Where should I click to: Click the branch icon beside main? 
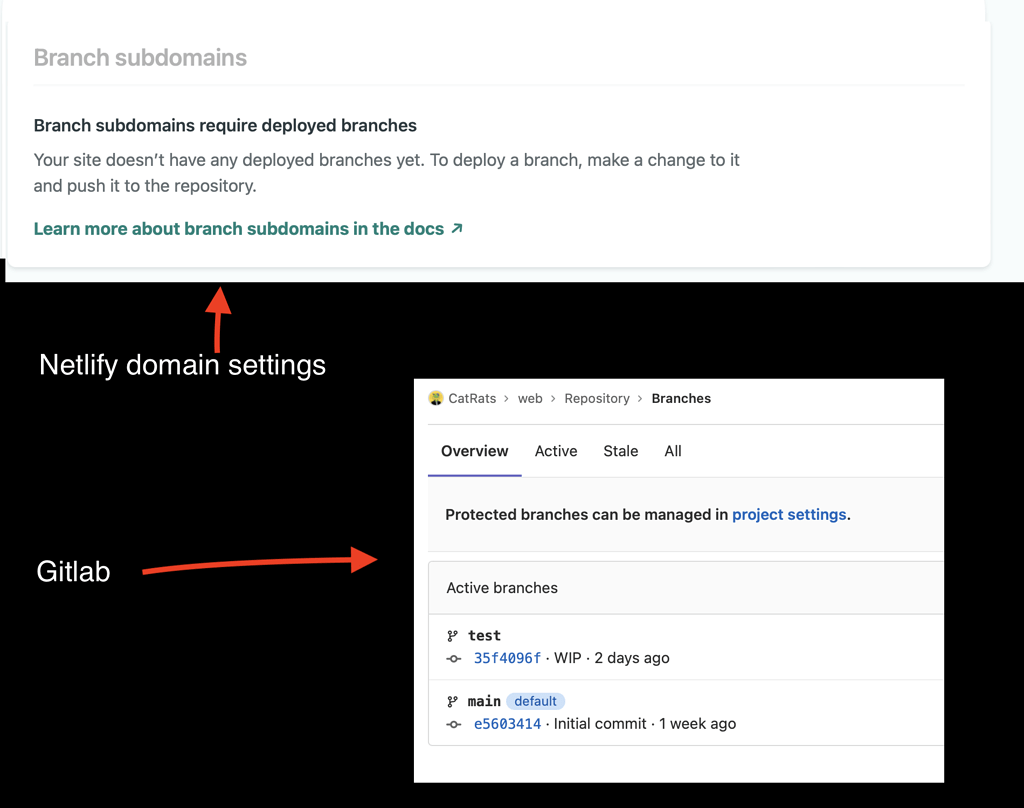click(453, 702)
